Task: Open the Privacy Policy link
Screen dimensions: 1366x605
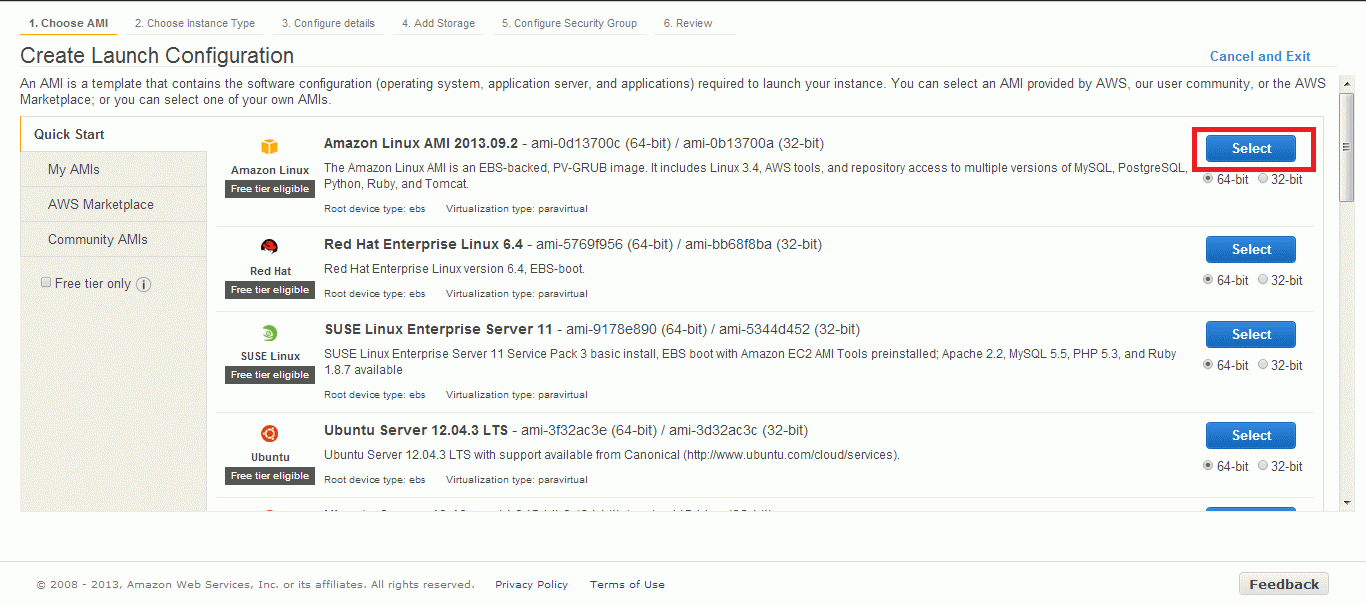Action: (x=531, y=584)
